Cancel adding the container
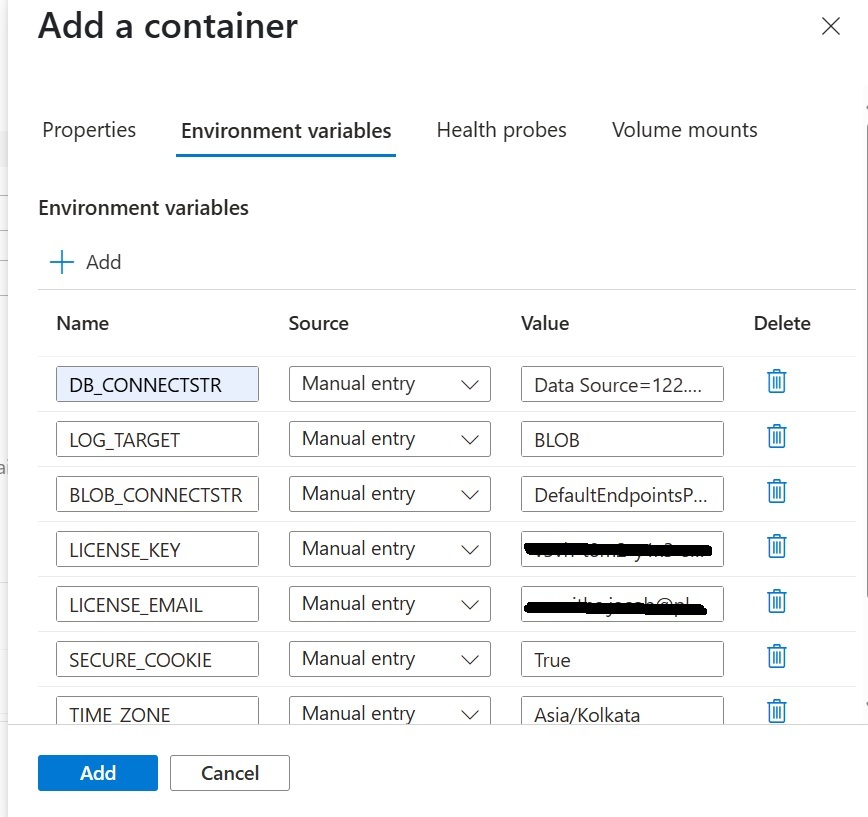This screenshot has height=817, width=868. 229,772
